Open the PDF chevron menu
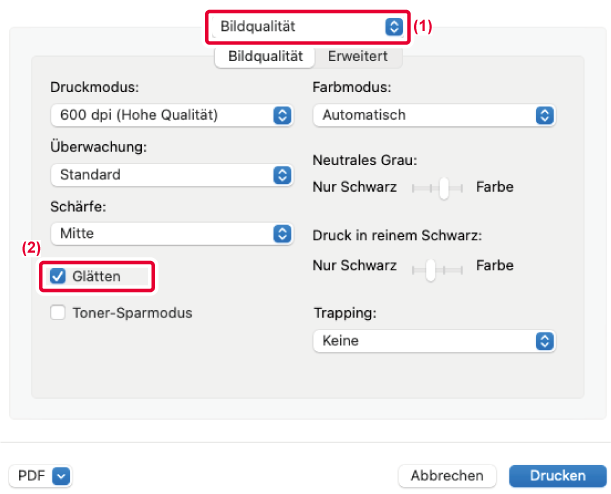 click(x=61, y=476)
